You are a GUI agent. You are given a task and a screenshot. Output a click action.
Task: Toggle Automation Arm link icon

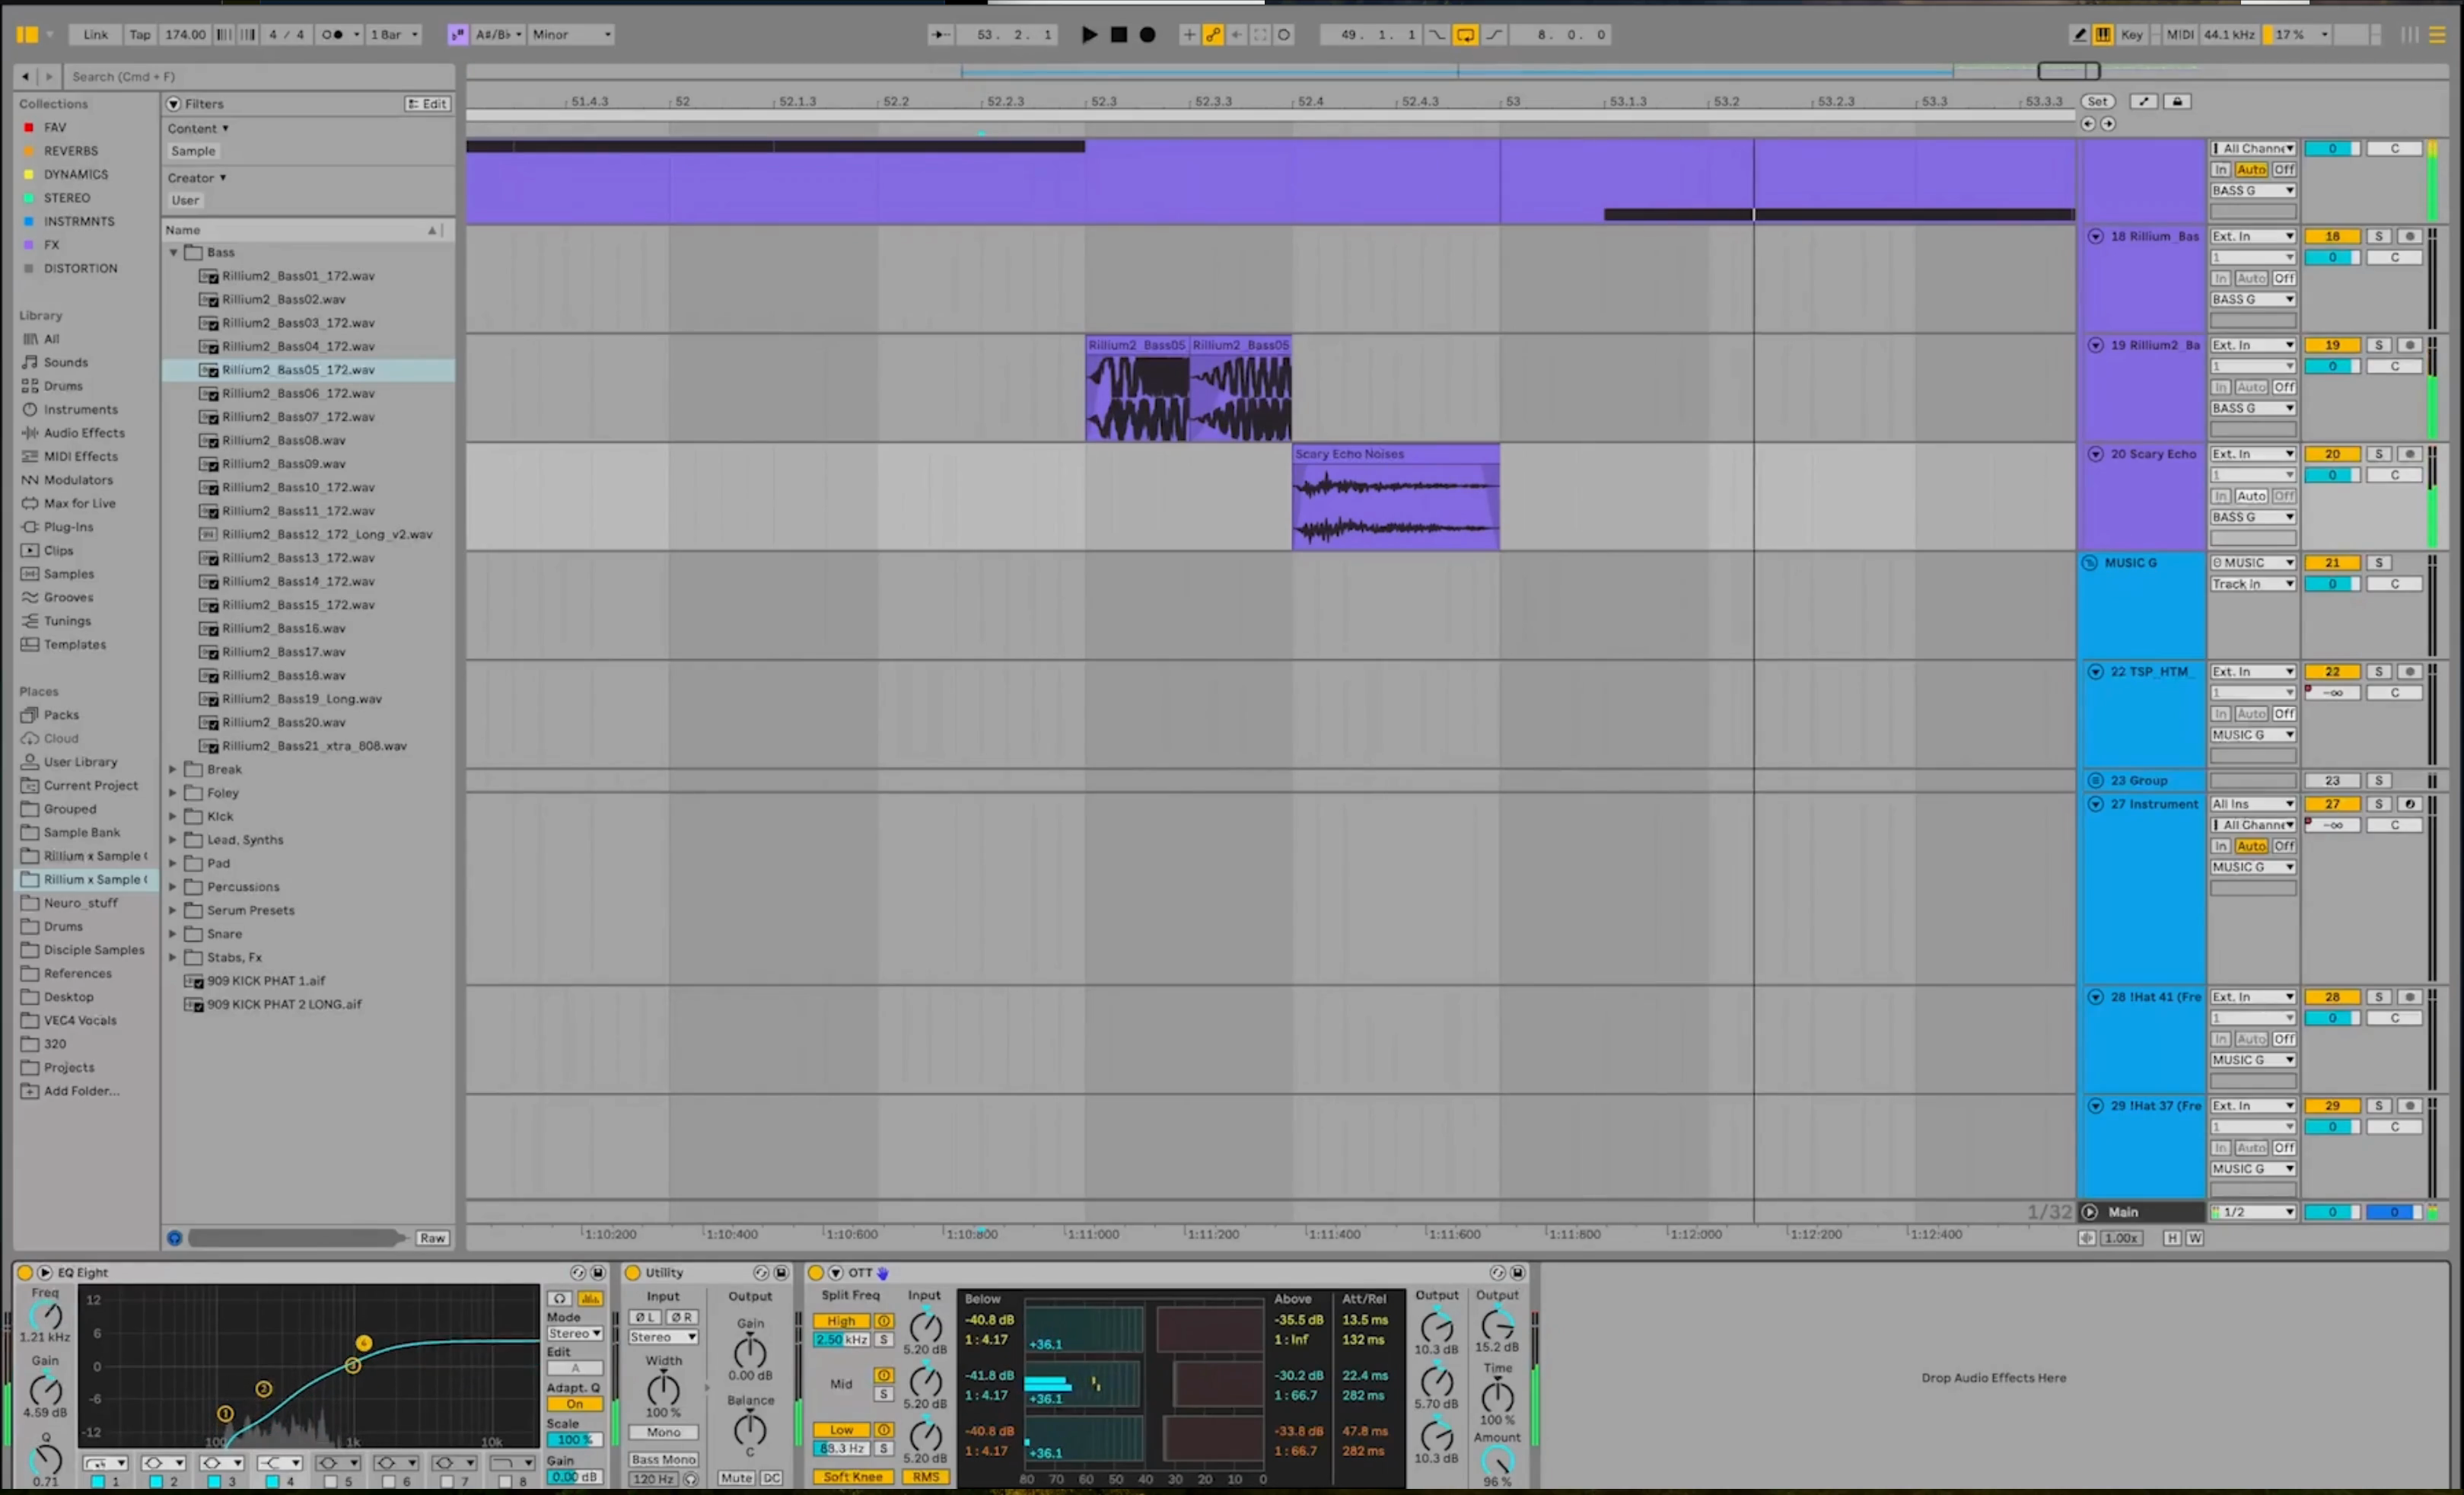(1213, 34)
